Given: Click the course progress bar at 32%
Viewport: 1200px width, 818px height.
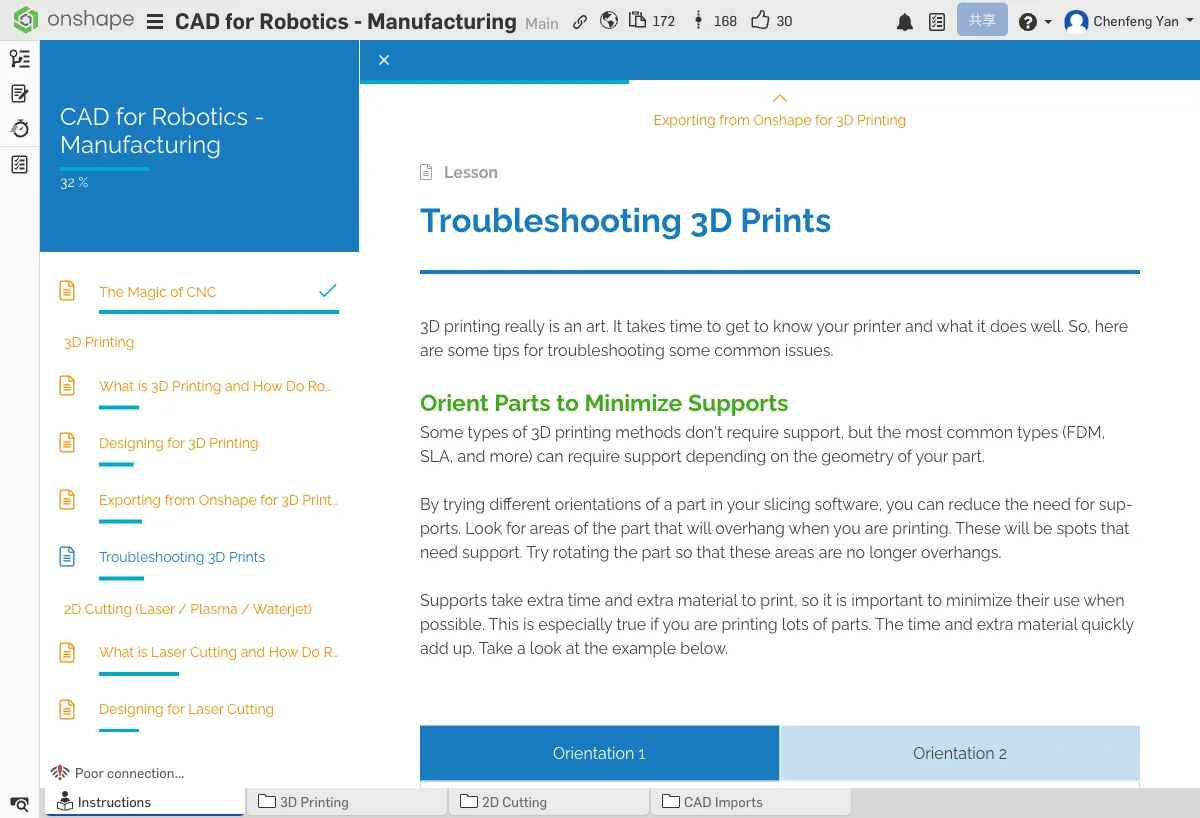Looking at the screenshot, I should pyautogui.click(x=104, y=169).
